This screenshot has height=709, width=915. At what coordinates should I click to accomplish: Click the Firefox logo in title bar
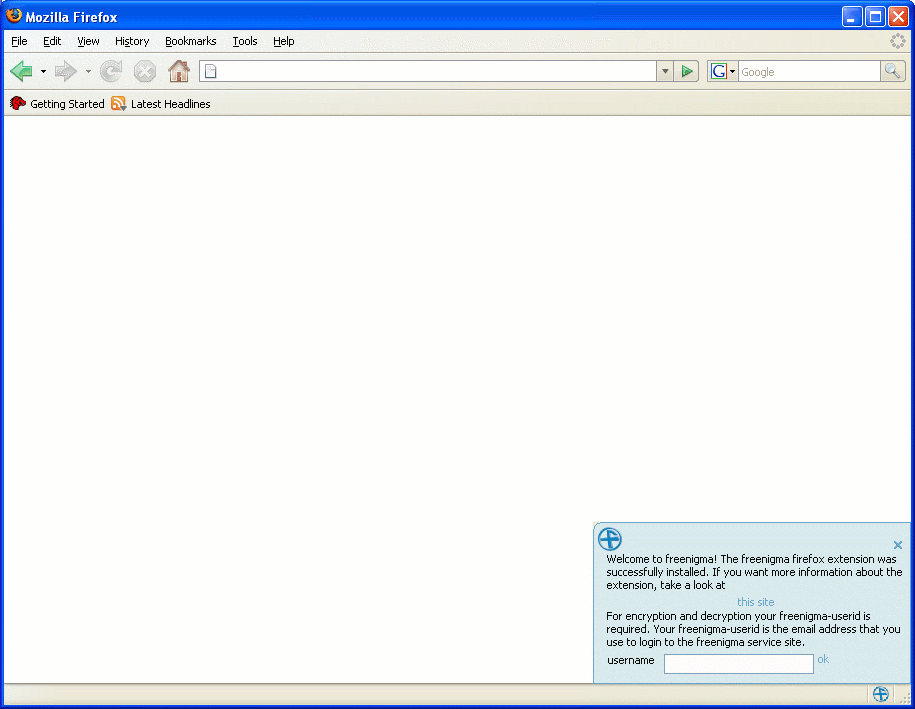click(13, 15)
